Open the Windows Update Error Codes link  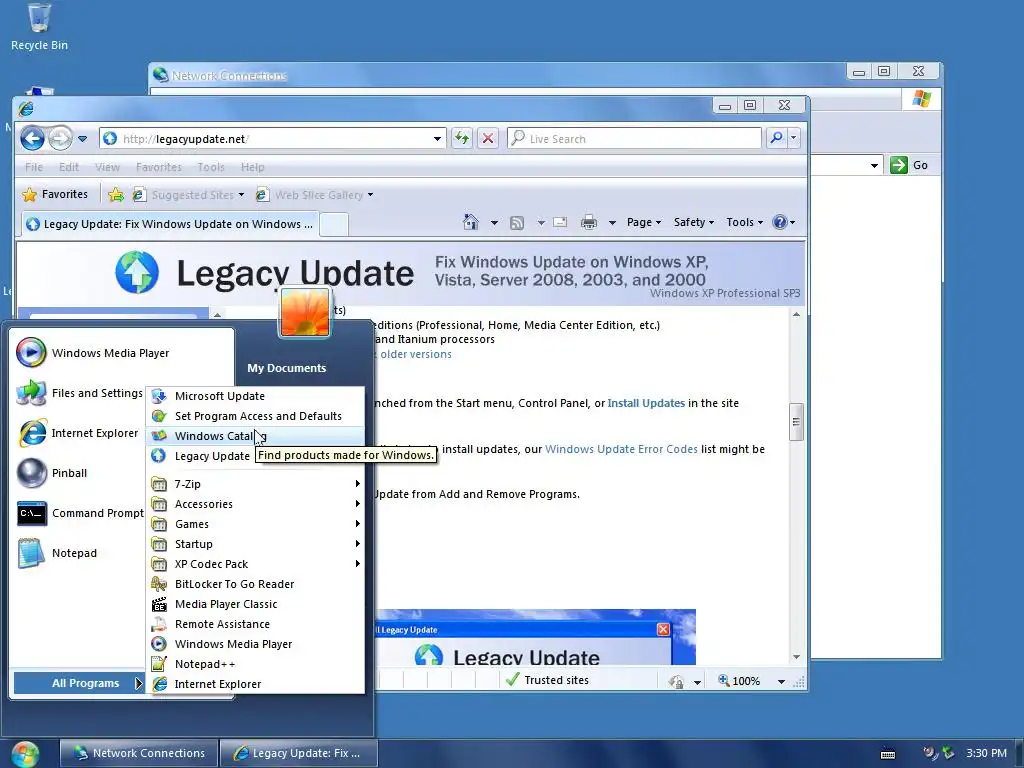621,449
